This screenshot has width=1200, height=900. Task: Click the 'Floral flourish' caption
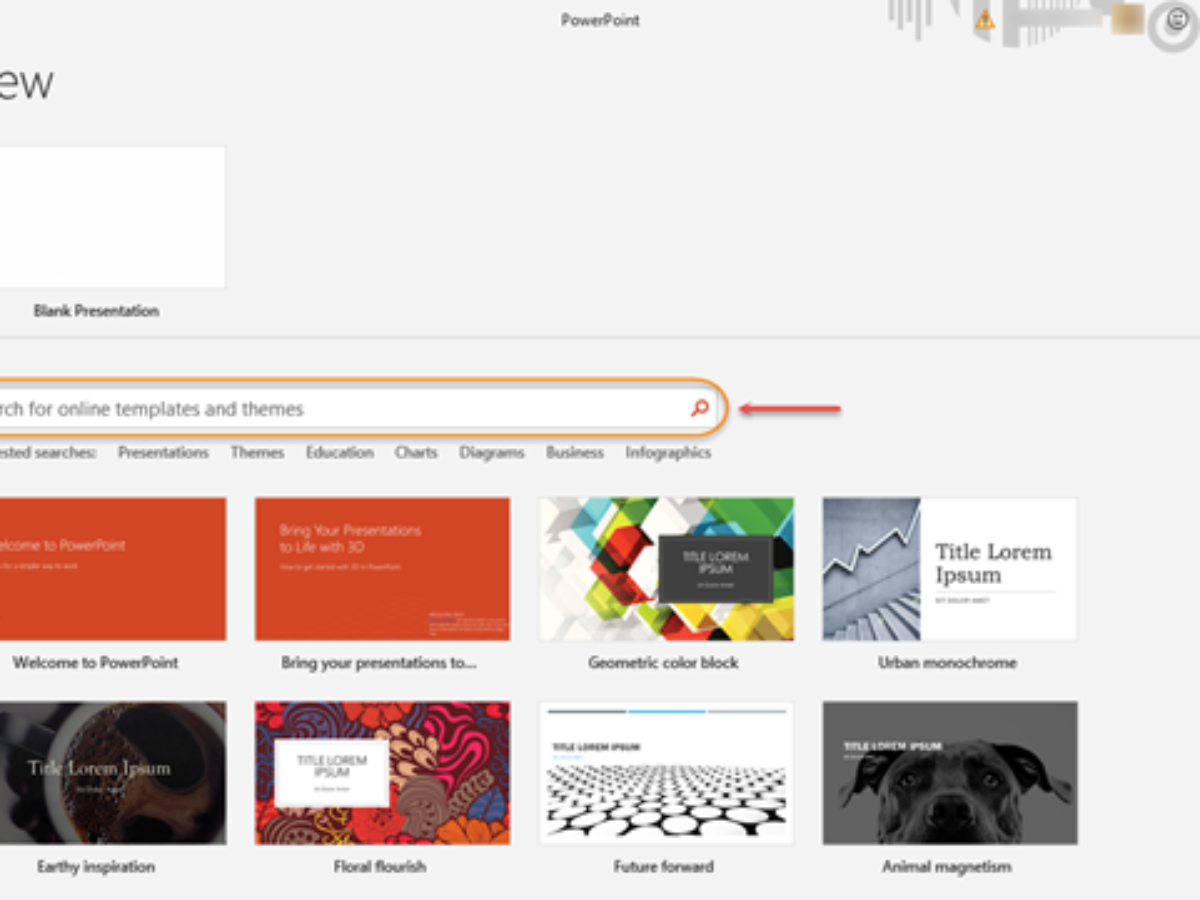coord(380,866)
